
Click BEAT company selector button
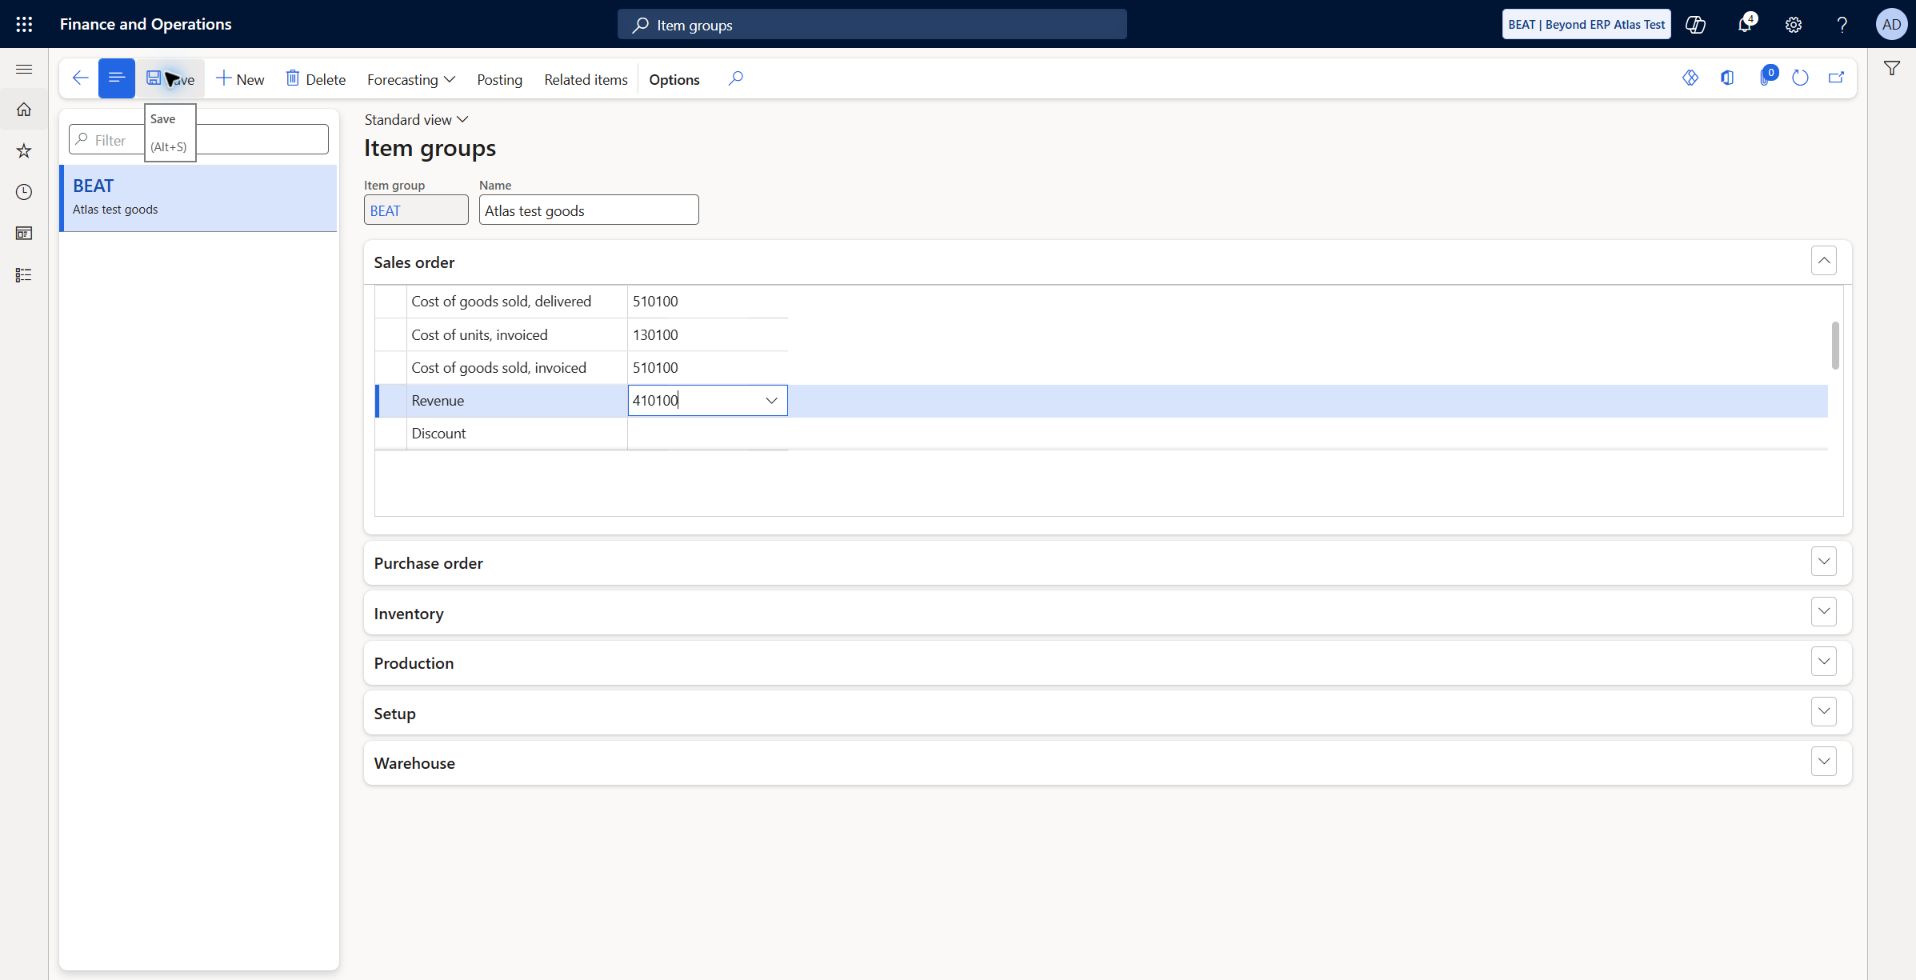1586,25
